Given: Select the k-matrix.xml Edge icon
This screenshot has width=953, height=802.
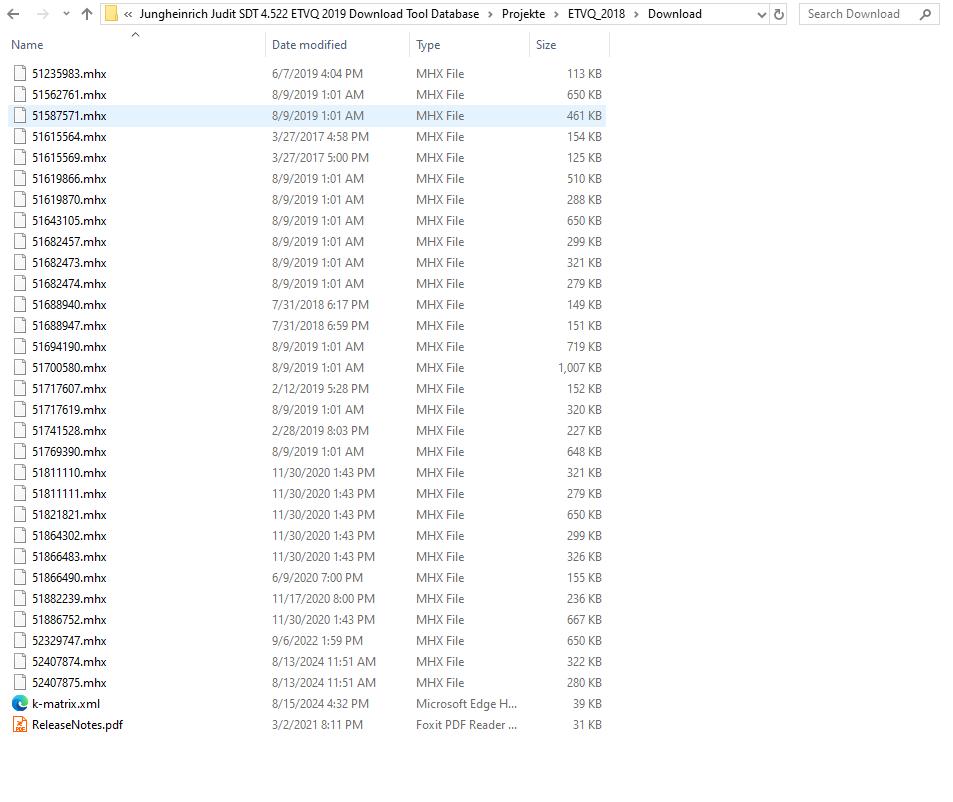Looking at the screenshot, I should tap(20, 704).
